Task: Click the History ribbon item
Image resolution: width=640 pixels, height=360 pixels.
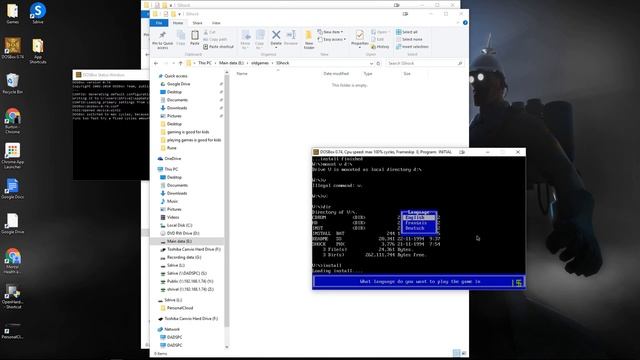Action: point(380,47)
